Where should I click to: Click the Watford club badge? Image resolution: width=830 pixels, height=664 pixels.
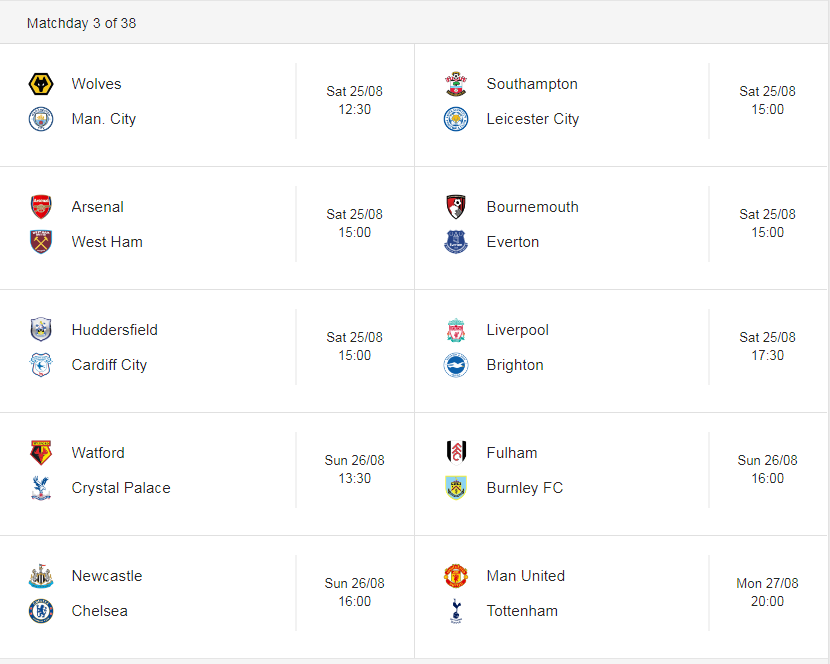[x=41, y=453]
